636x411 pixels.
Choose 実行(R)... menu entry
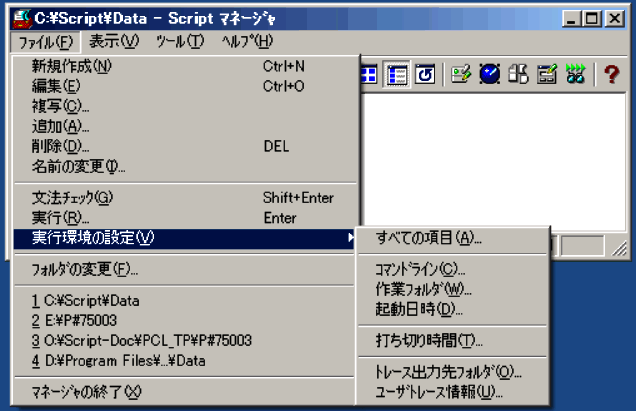click(185, 218)
